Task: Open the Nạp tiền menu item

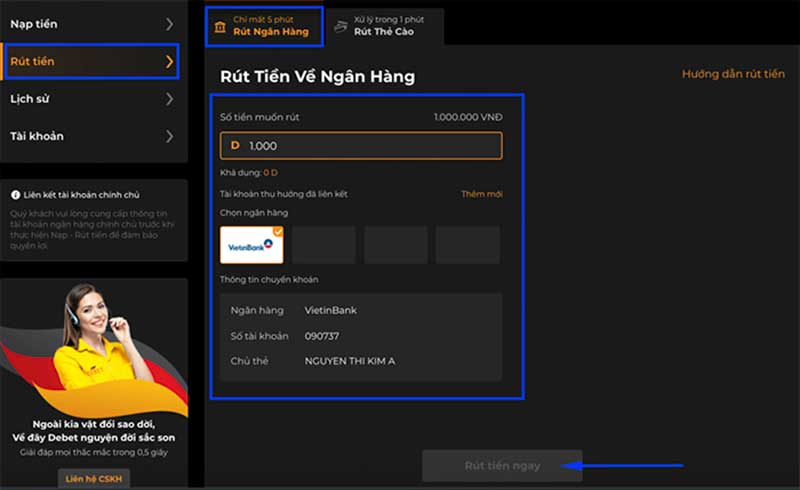Action: pyautogui.click(x=93, y=24)
